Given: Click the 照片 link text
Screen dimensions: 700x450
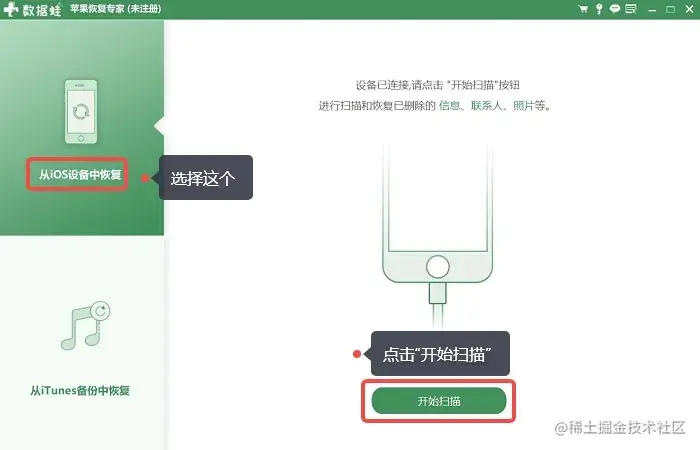Looking at the screenshot, I should pos(523,106).
